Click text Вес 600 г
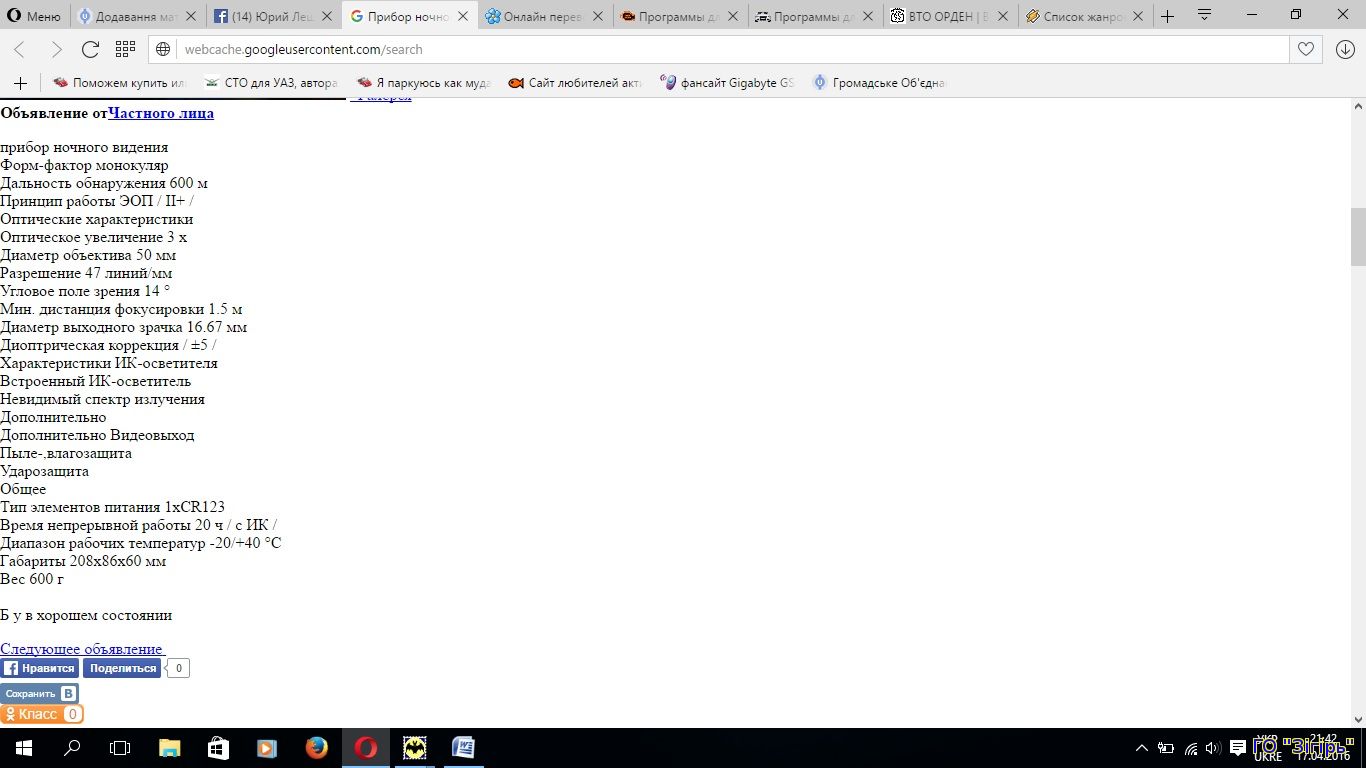Screen dimensions: 1366x768 [x=32, y=579]
